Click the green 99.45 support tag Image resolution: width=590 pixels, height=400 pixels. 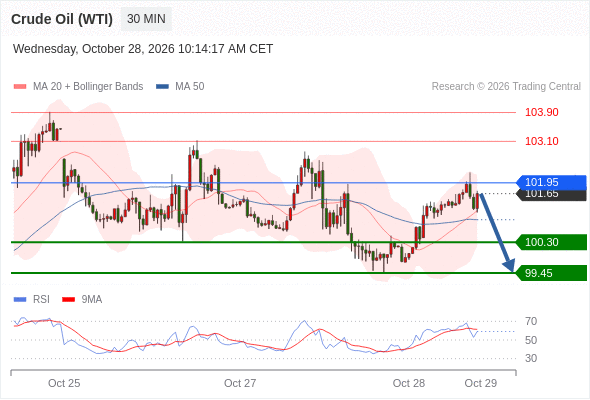point(551,273)
